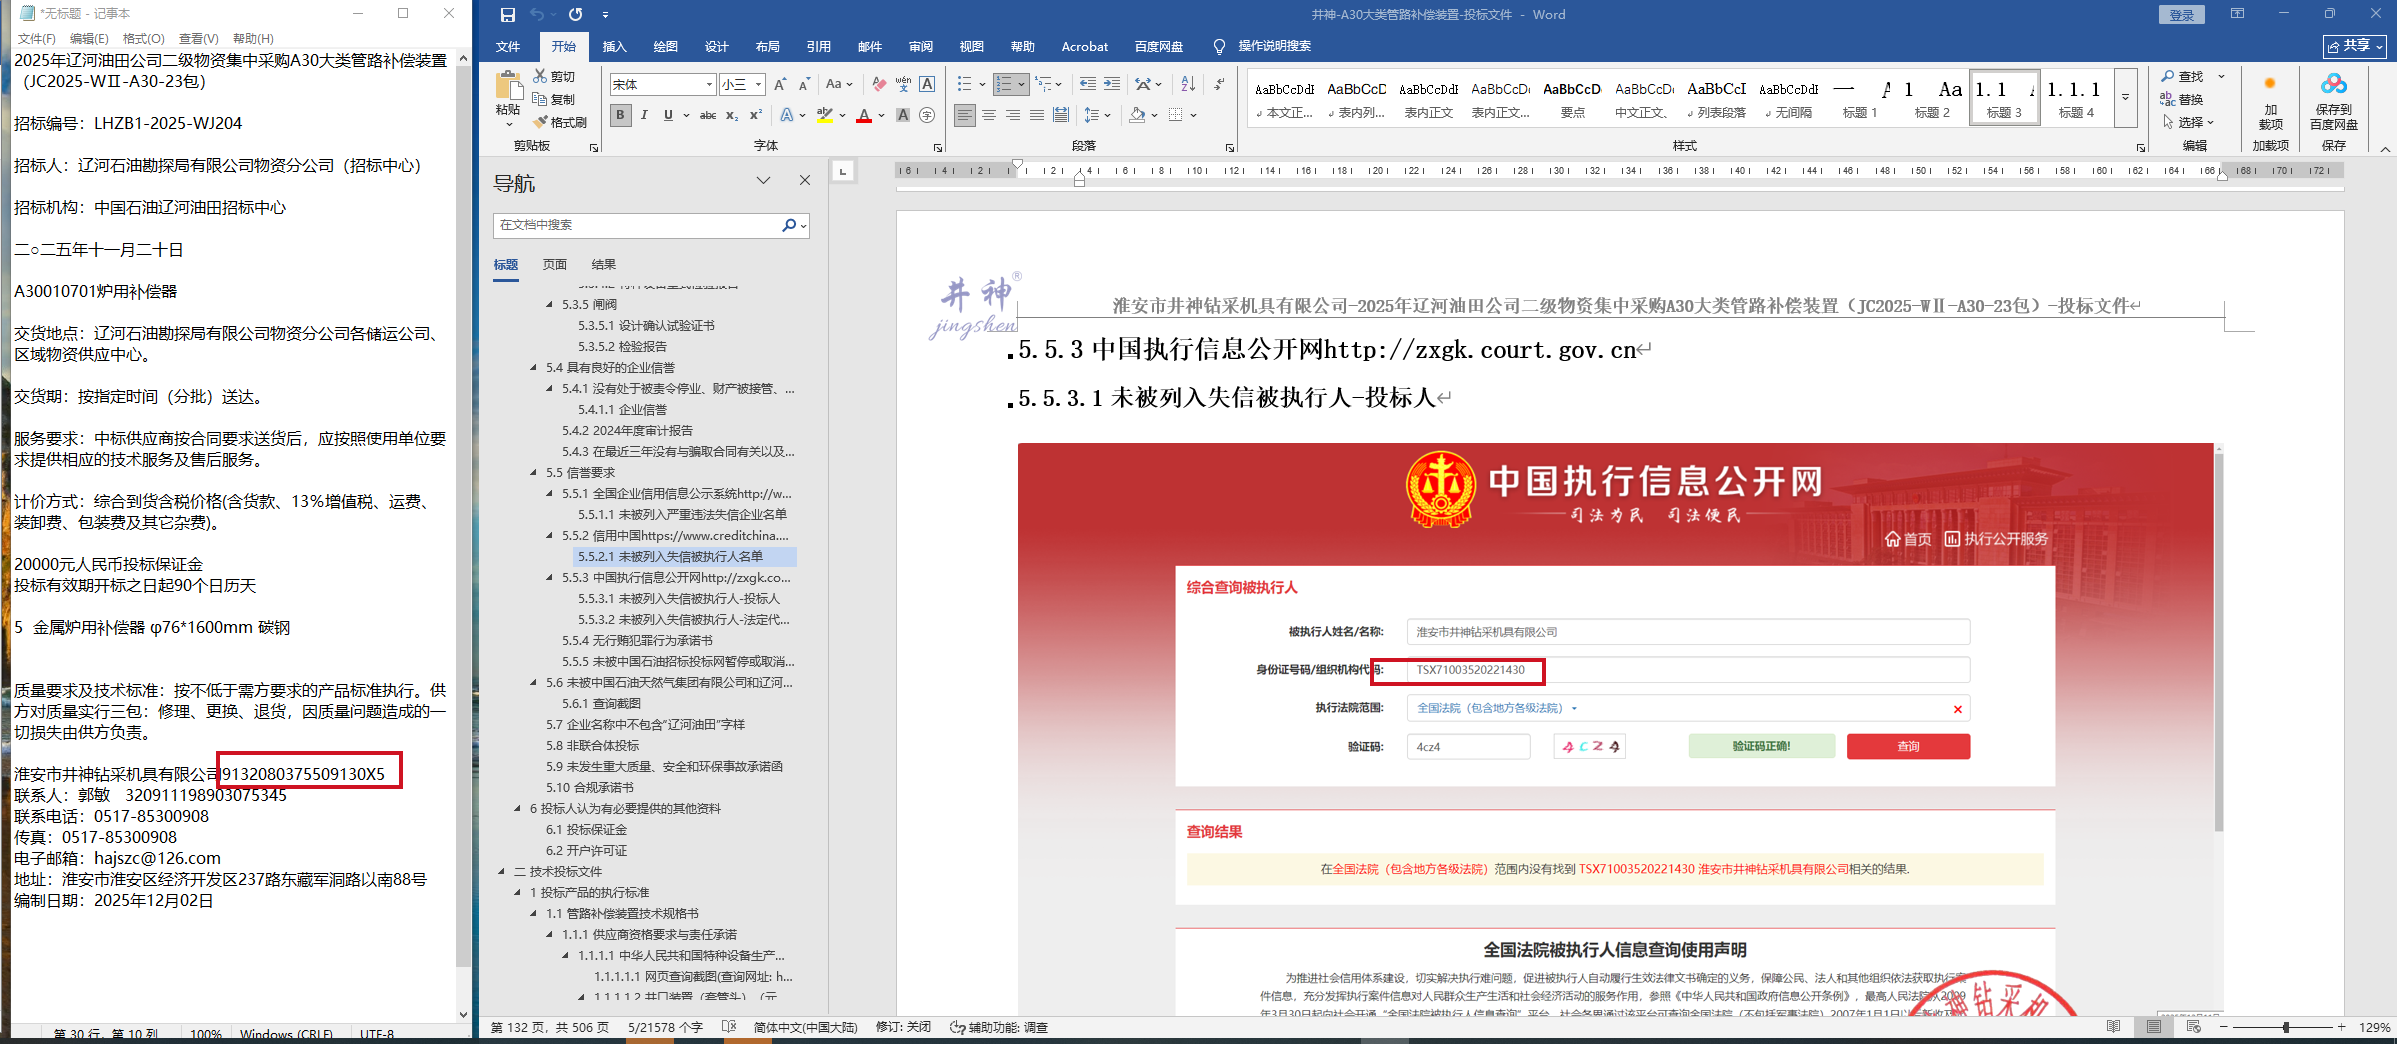Toggle Print Layout view in the status bar
The image size is (2397, 1044).
[x=2153, y=1027]
